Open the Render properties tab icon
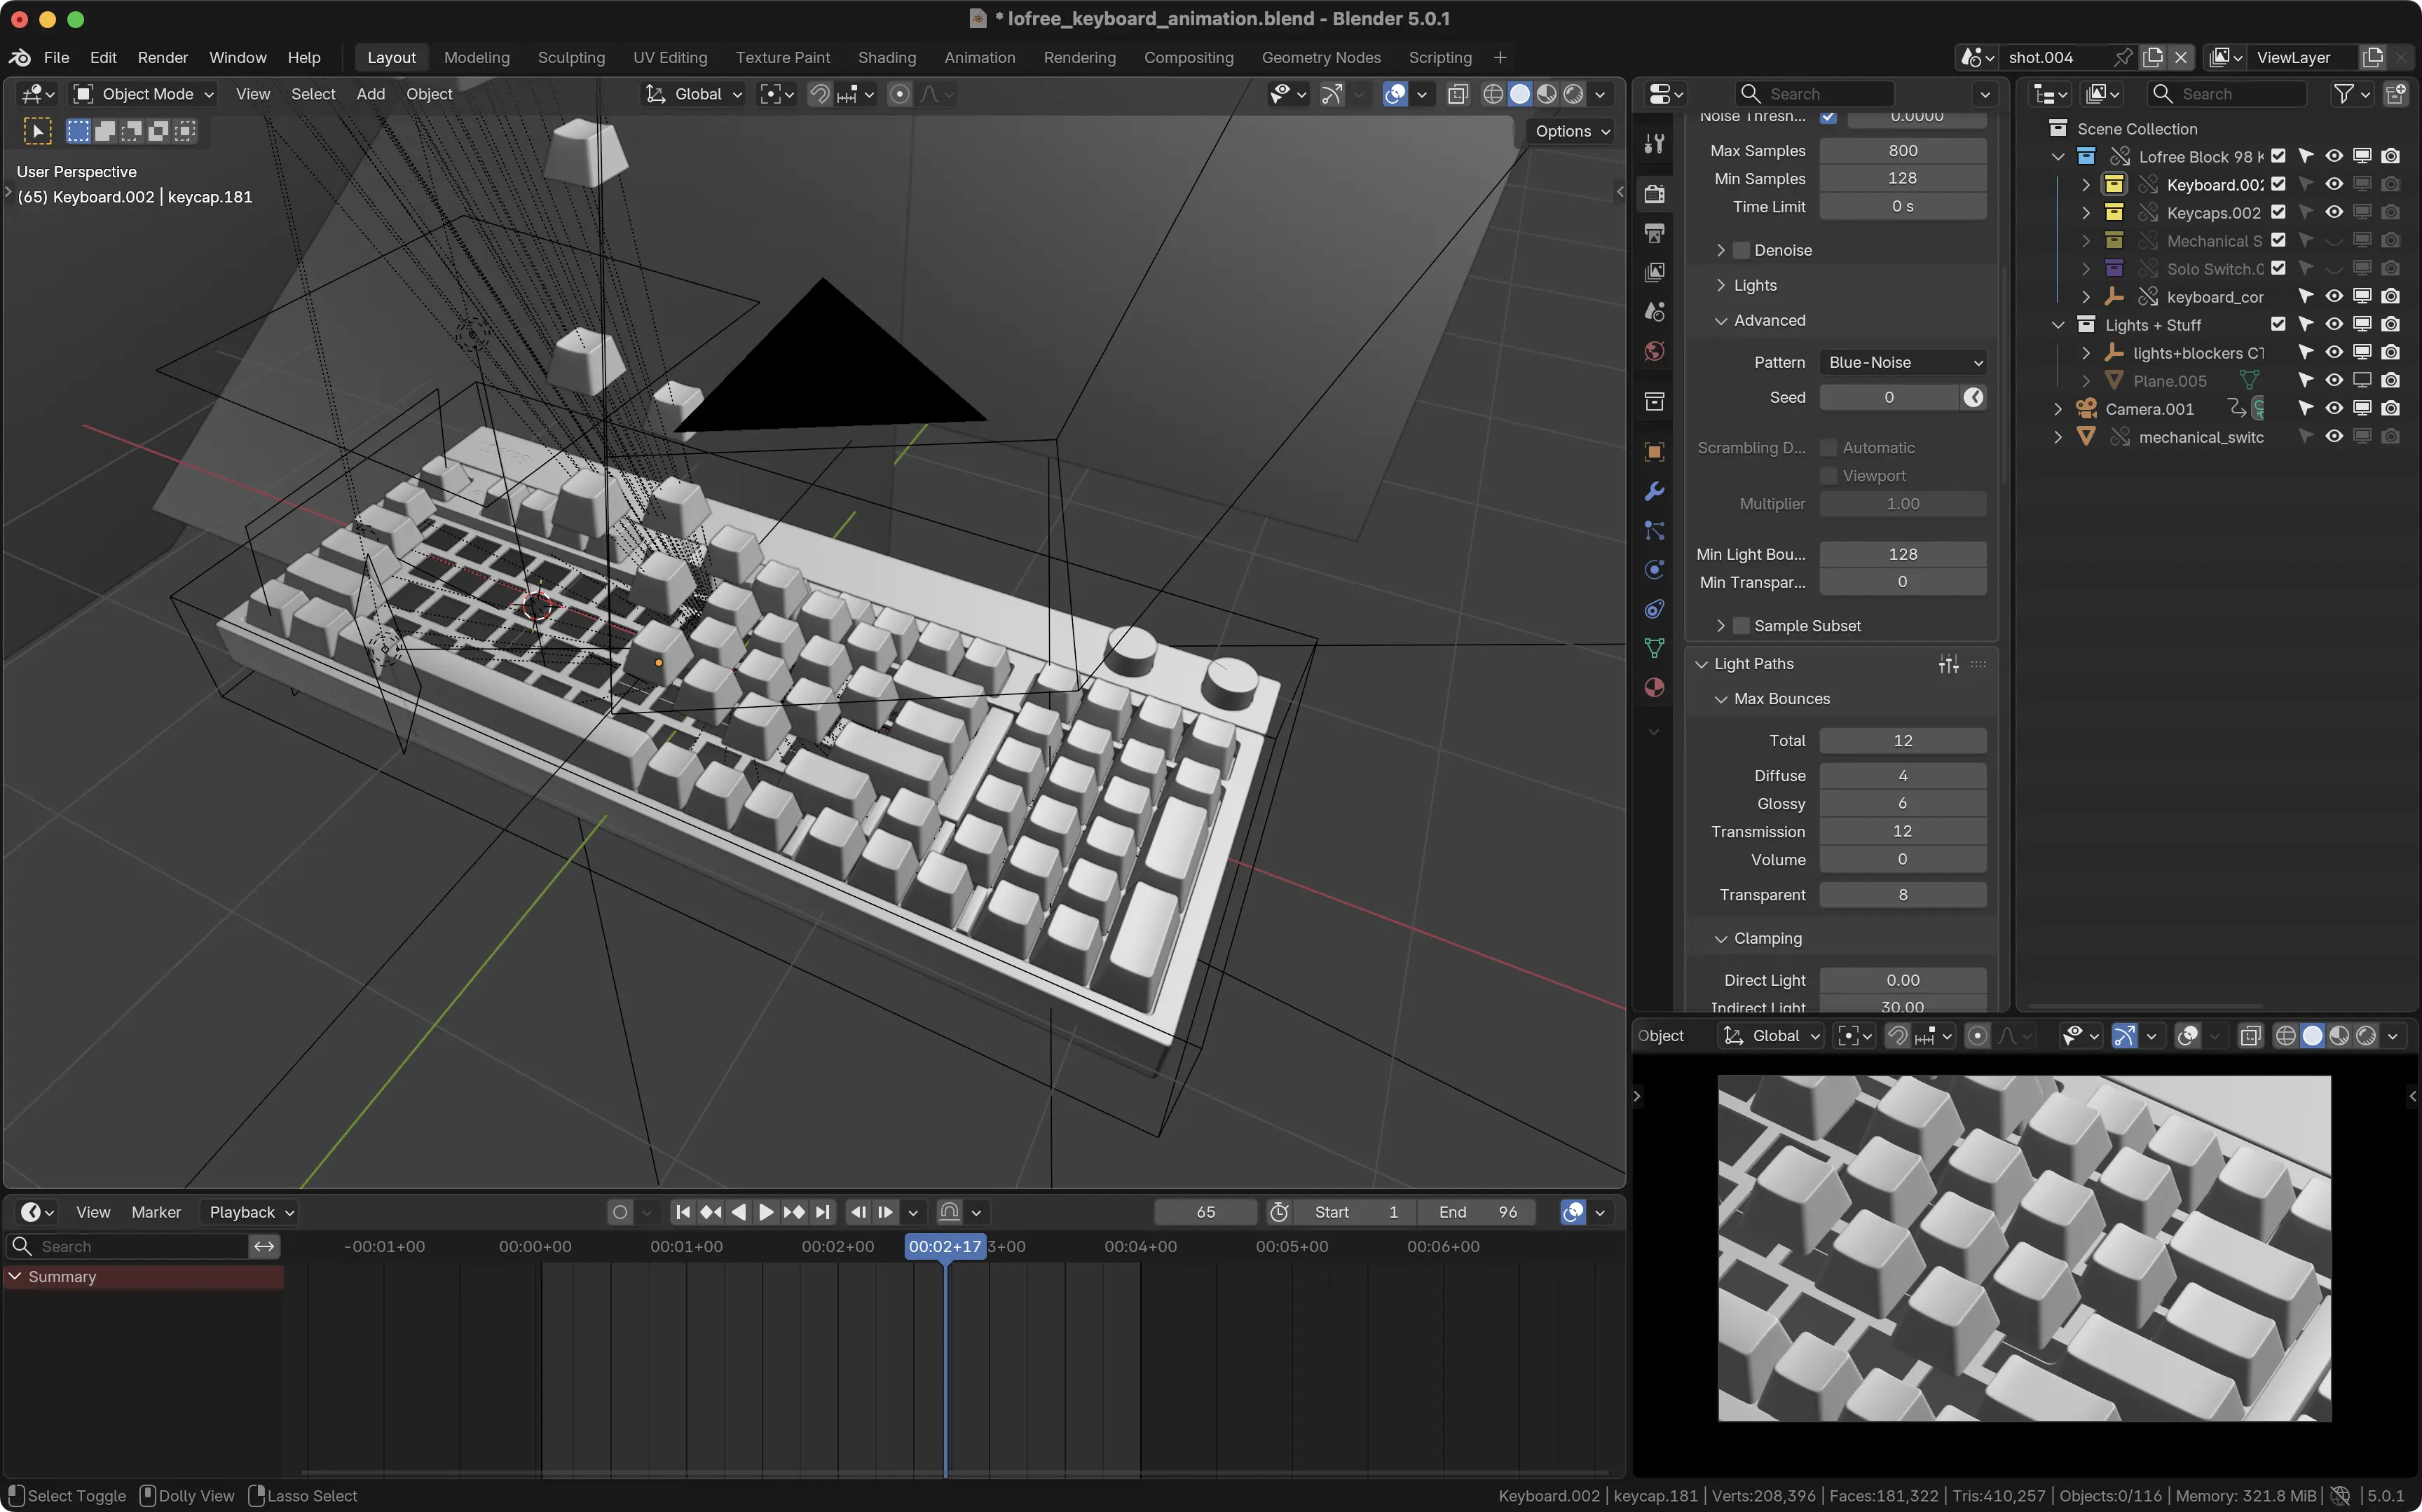The height and width of the screenshot is (1512, 2422). click(x=1655, y=194)
